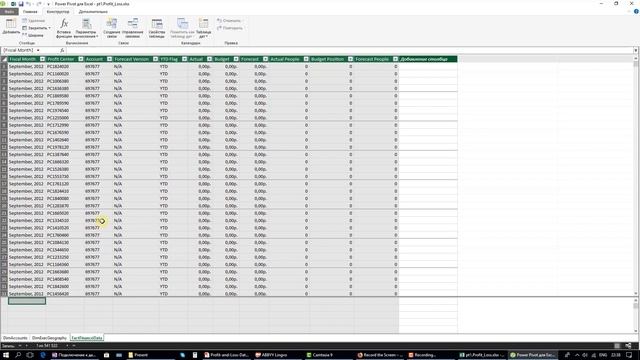This screenshot has width=640, height=360.
Task: Switch to the Advanced (Дополнительно) ribbon tab
Action: pyautogui.click(x=93, y=11)
